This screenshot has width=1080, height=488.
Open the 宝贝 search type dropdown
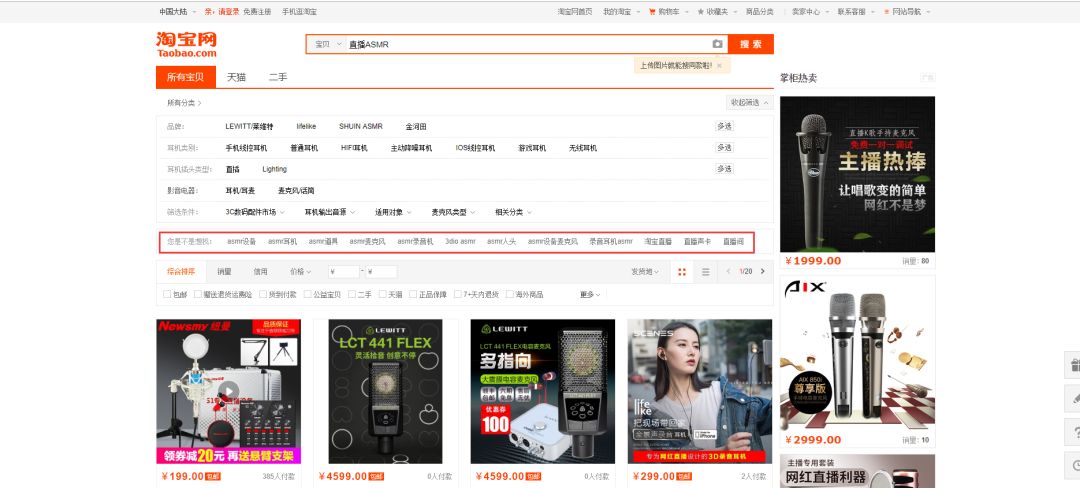click(328, 44)
